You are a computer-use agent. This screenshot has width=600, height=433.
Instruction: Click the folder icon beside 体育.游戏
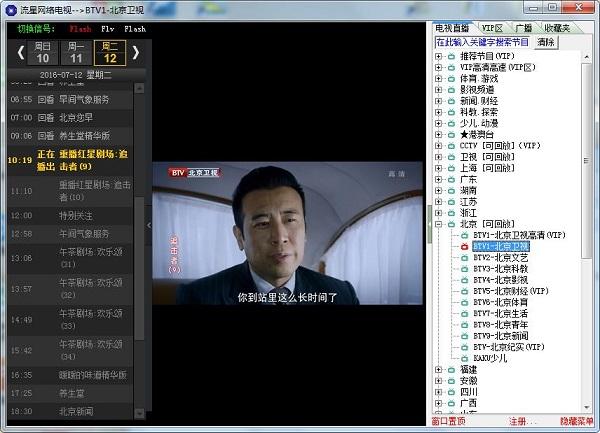(x=452, y=79)
